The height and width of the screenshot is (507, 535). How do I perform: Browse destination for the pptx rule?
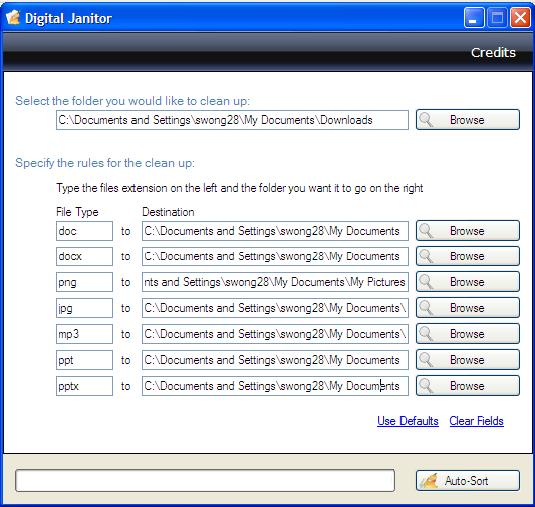tap(468, 386)
